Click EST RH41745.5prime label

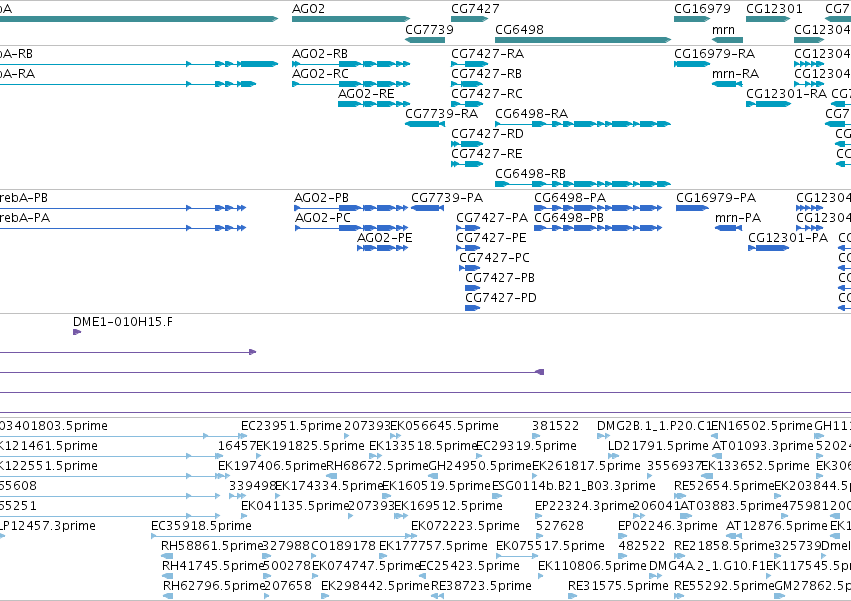[213, 566]
